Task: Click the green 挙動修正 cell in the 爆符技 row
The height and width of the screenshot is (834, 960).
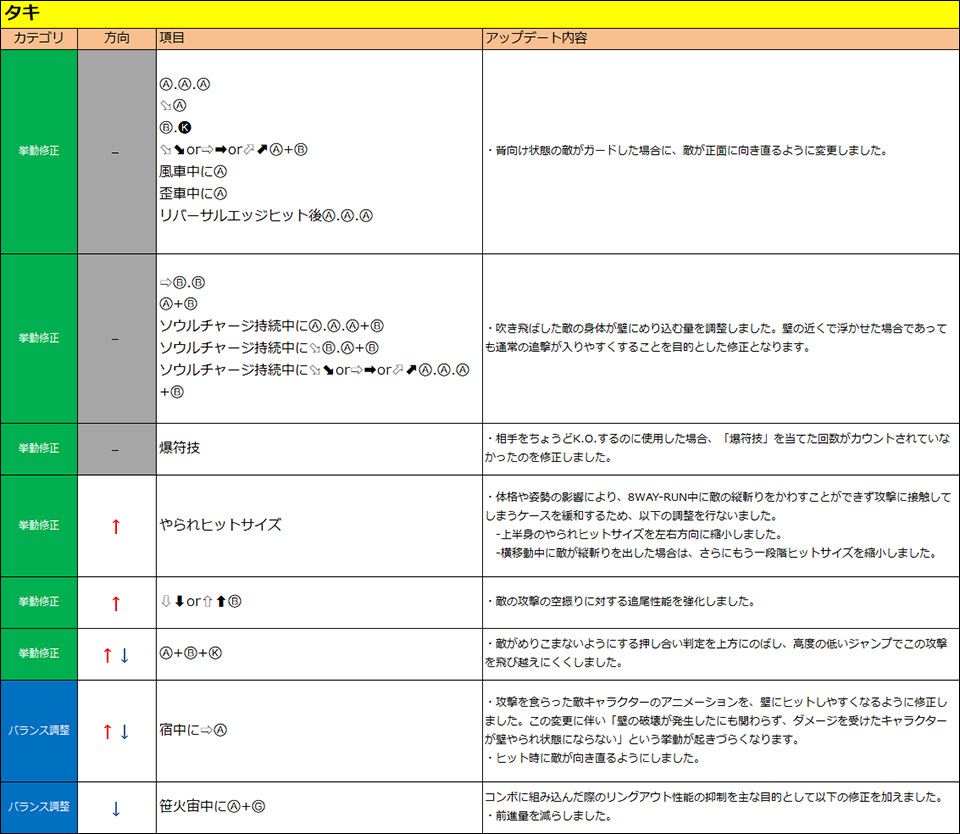Action: (38, 449)
